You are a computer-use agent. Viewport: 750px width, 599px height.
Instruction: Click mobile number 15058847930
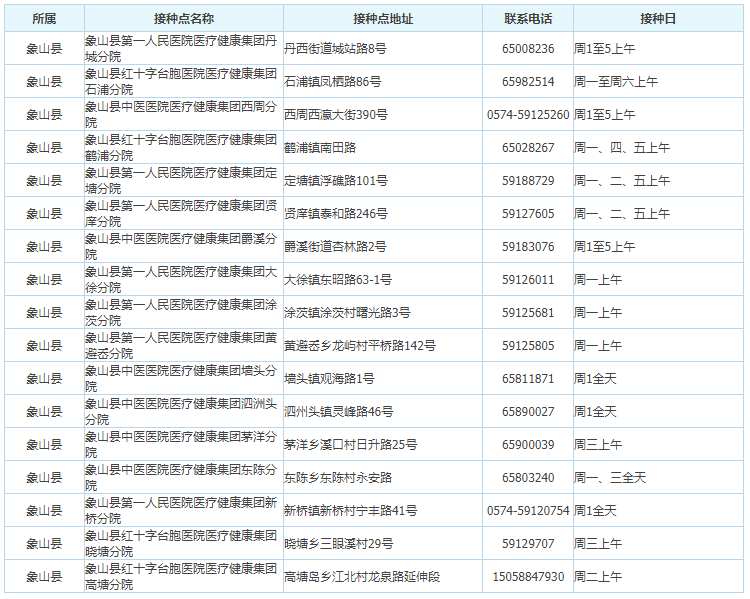(x=528, y=577)
